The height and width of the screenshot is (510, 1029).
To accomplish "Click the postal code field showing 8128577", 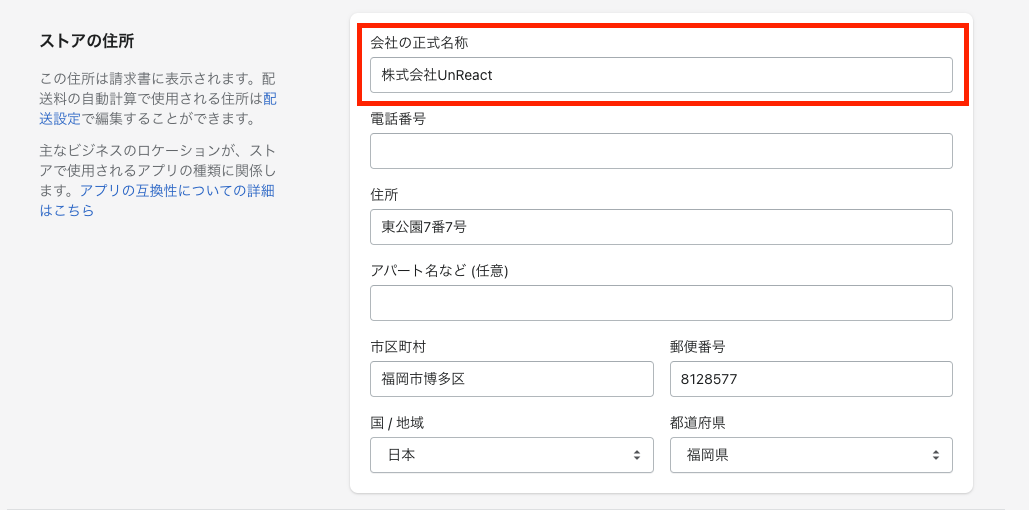I will [x=810, y=379].
